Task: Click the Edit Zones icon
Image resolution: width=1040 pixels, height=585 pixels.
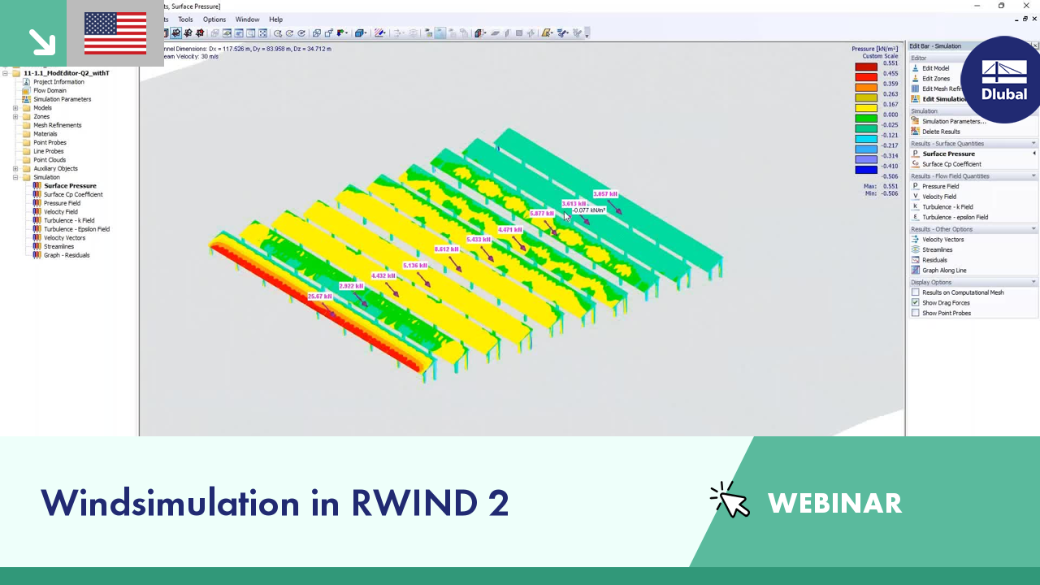Action: click(x=915, y=78)
